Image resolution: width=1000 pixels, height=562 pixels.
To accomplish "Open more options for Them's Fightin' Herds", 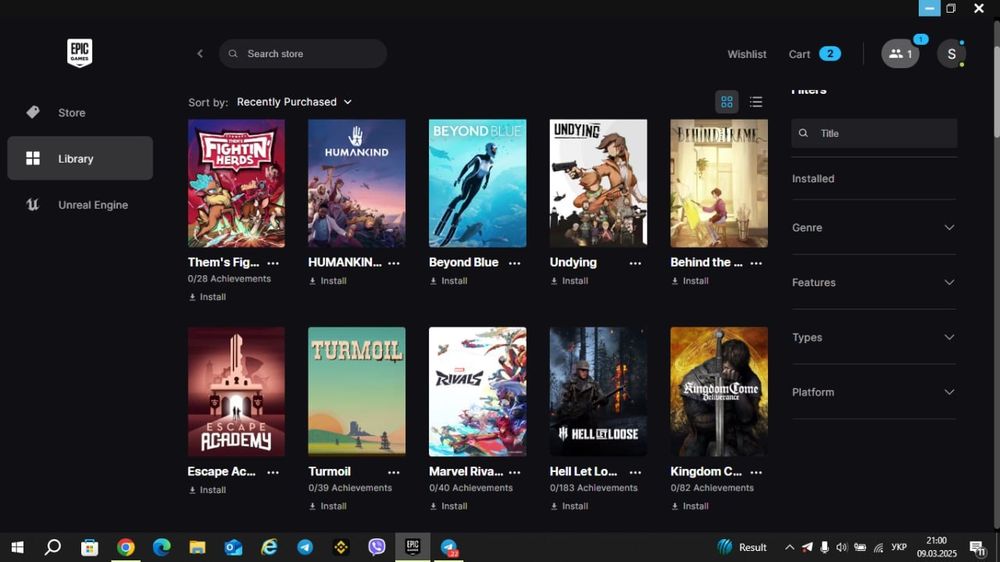I will point(273,263).
